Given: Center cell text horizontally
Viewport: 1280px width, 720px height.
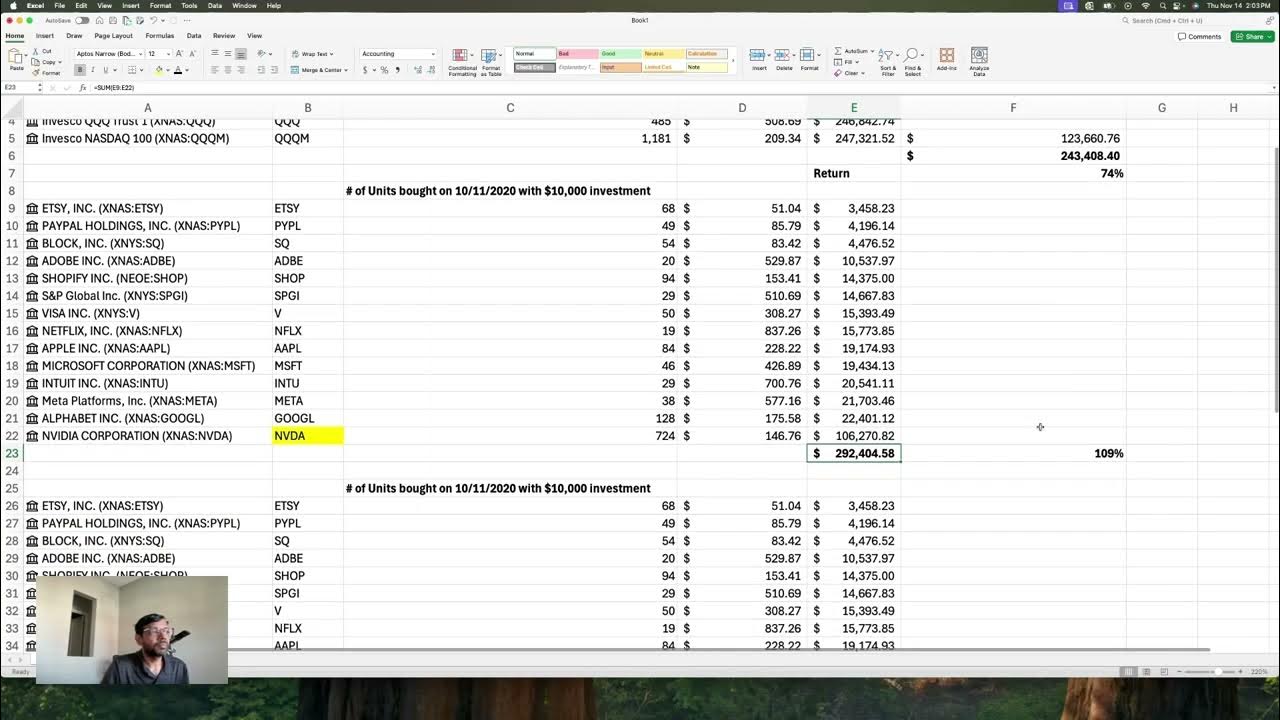Looking at the screenshot, I should [228, 70].
